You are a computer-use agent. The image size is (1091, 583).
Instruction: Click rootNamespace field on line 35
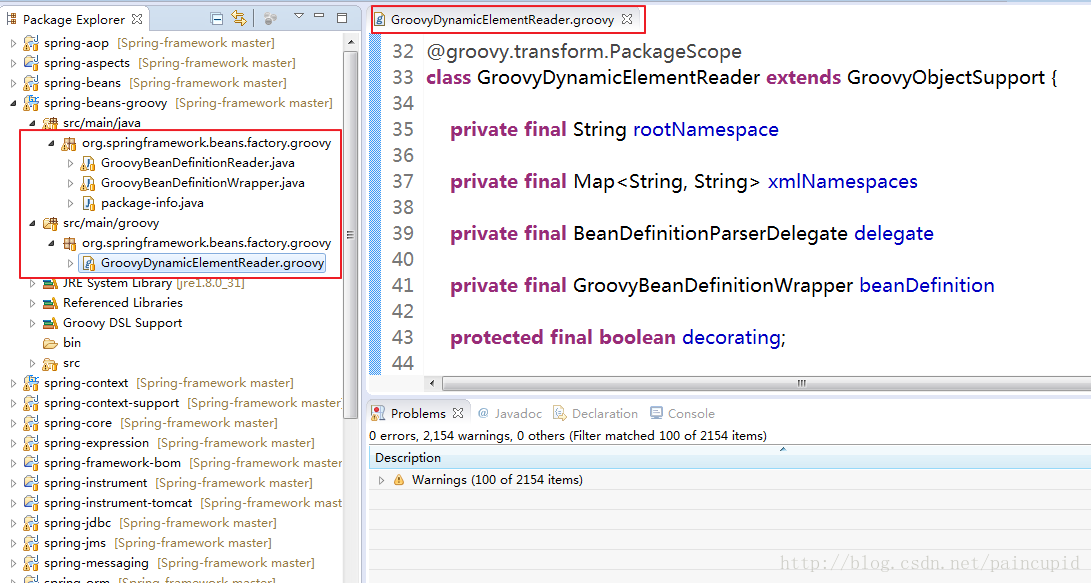point(706,130)
